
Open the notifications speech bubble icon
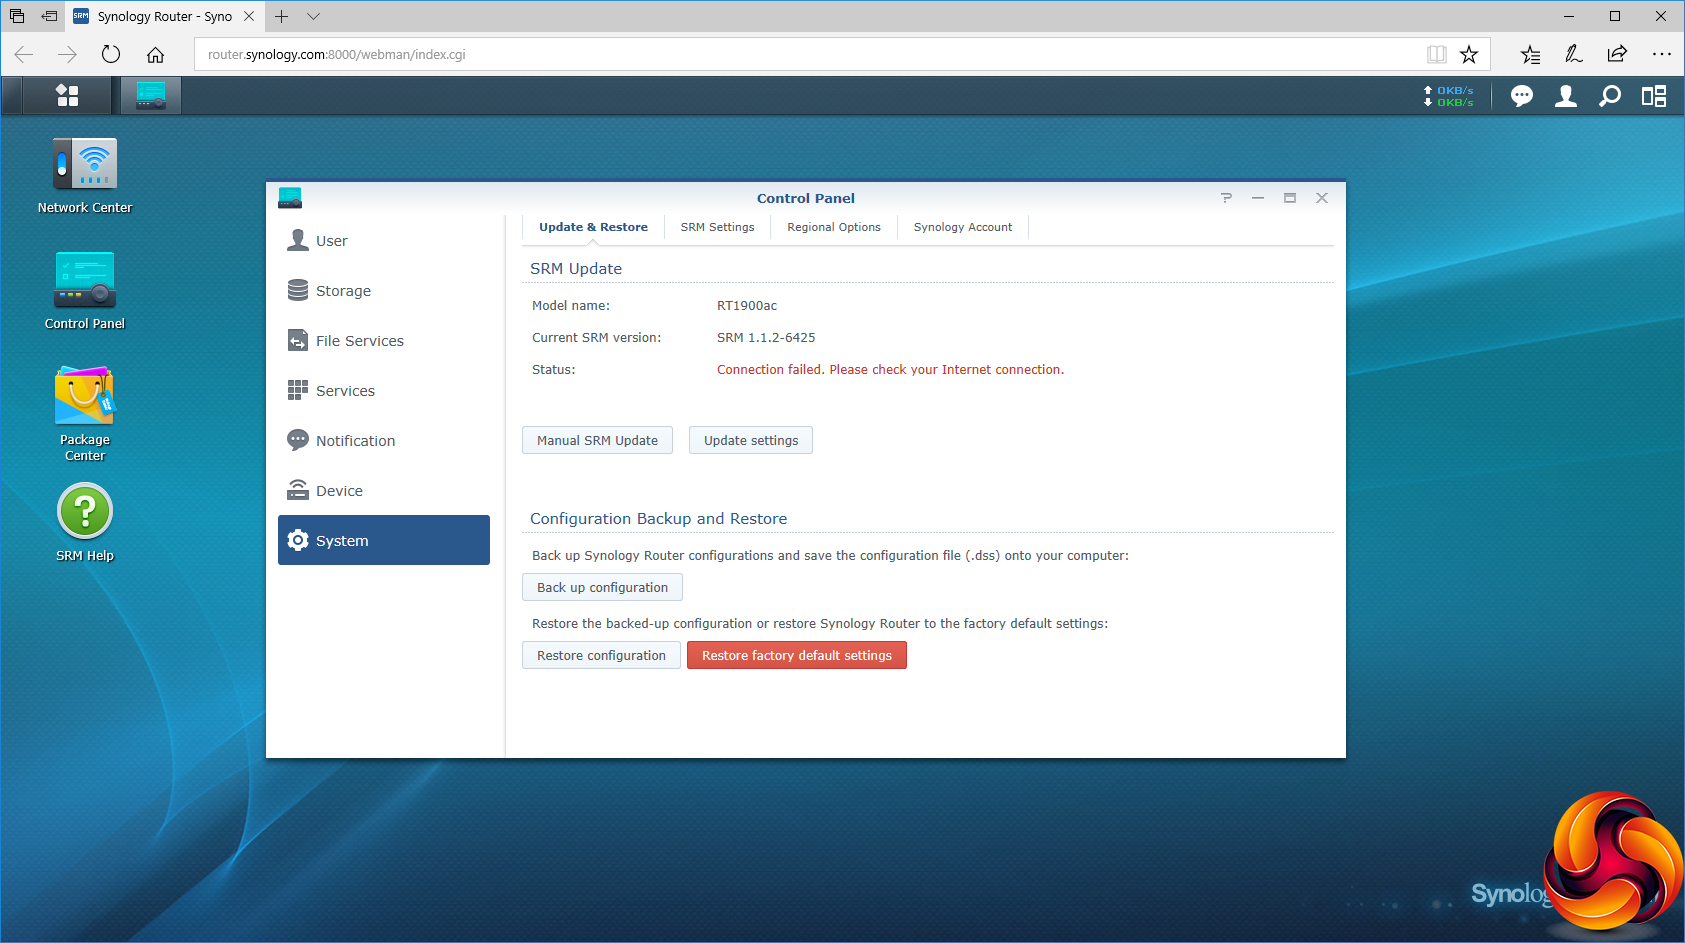[1522, 96]
